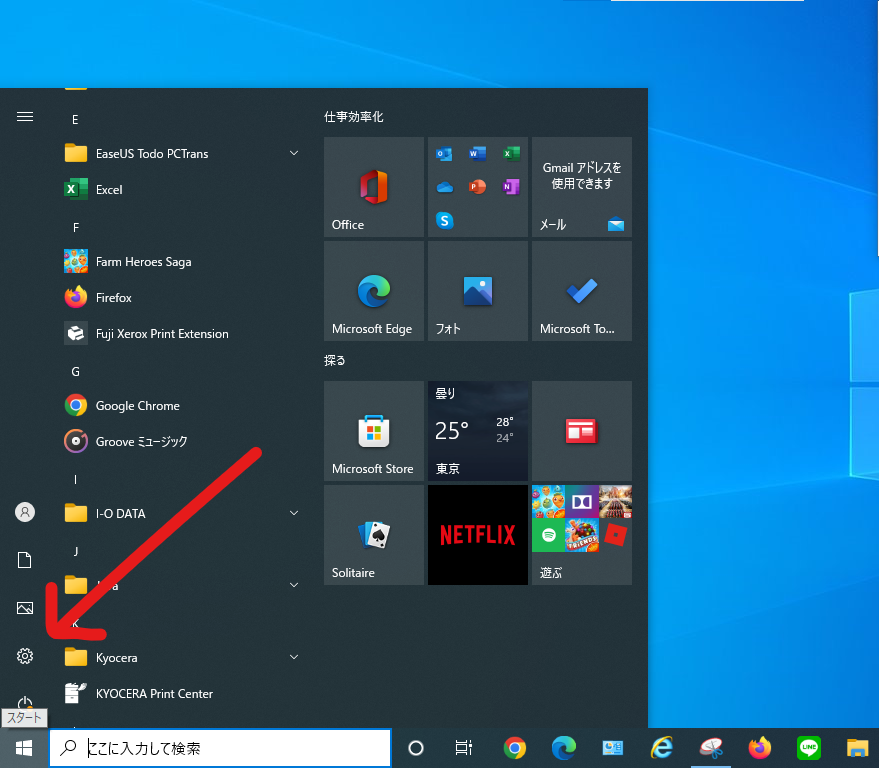The width and height of the screenshot is (879, 768).
Task: Click the Power icon in Start sidebar
Action: click(25, 703)
